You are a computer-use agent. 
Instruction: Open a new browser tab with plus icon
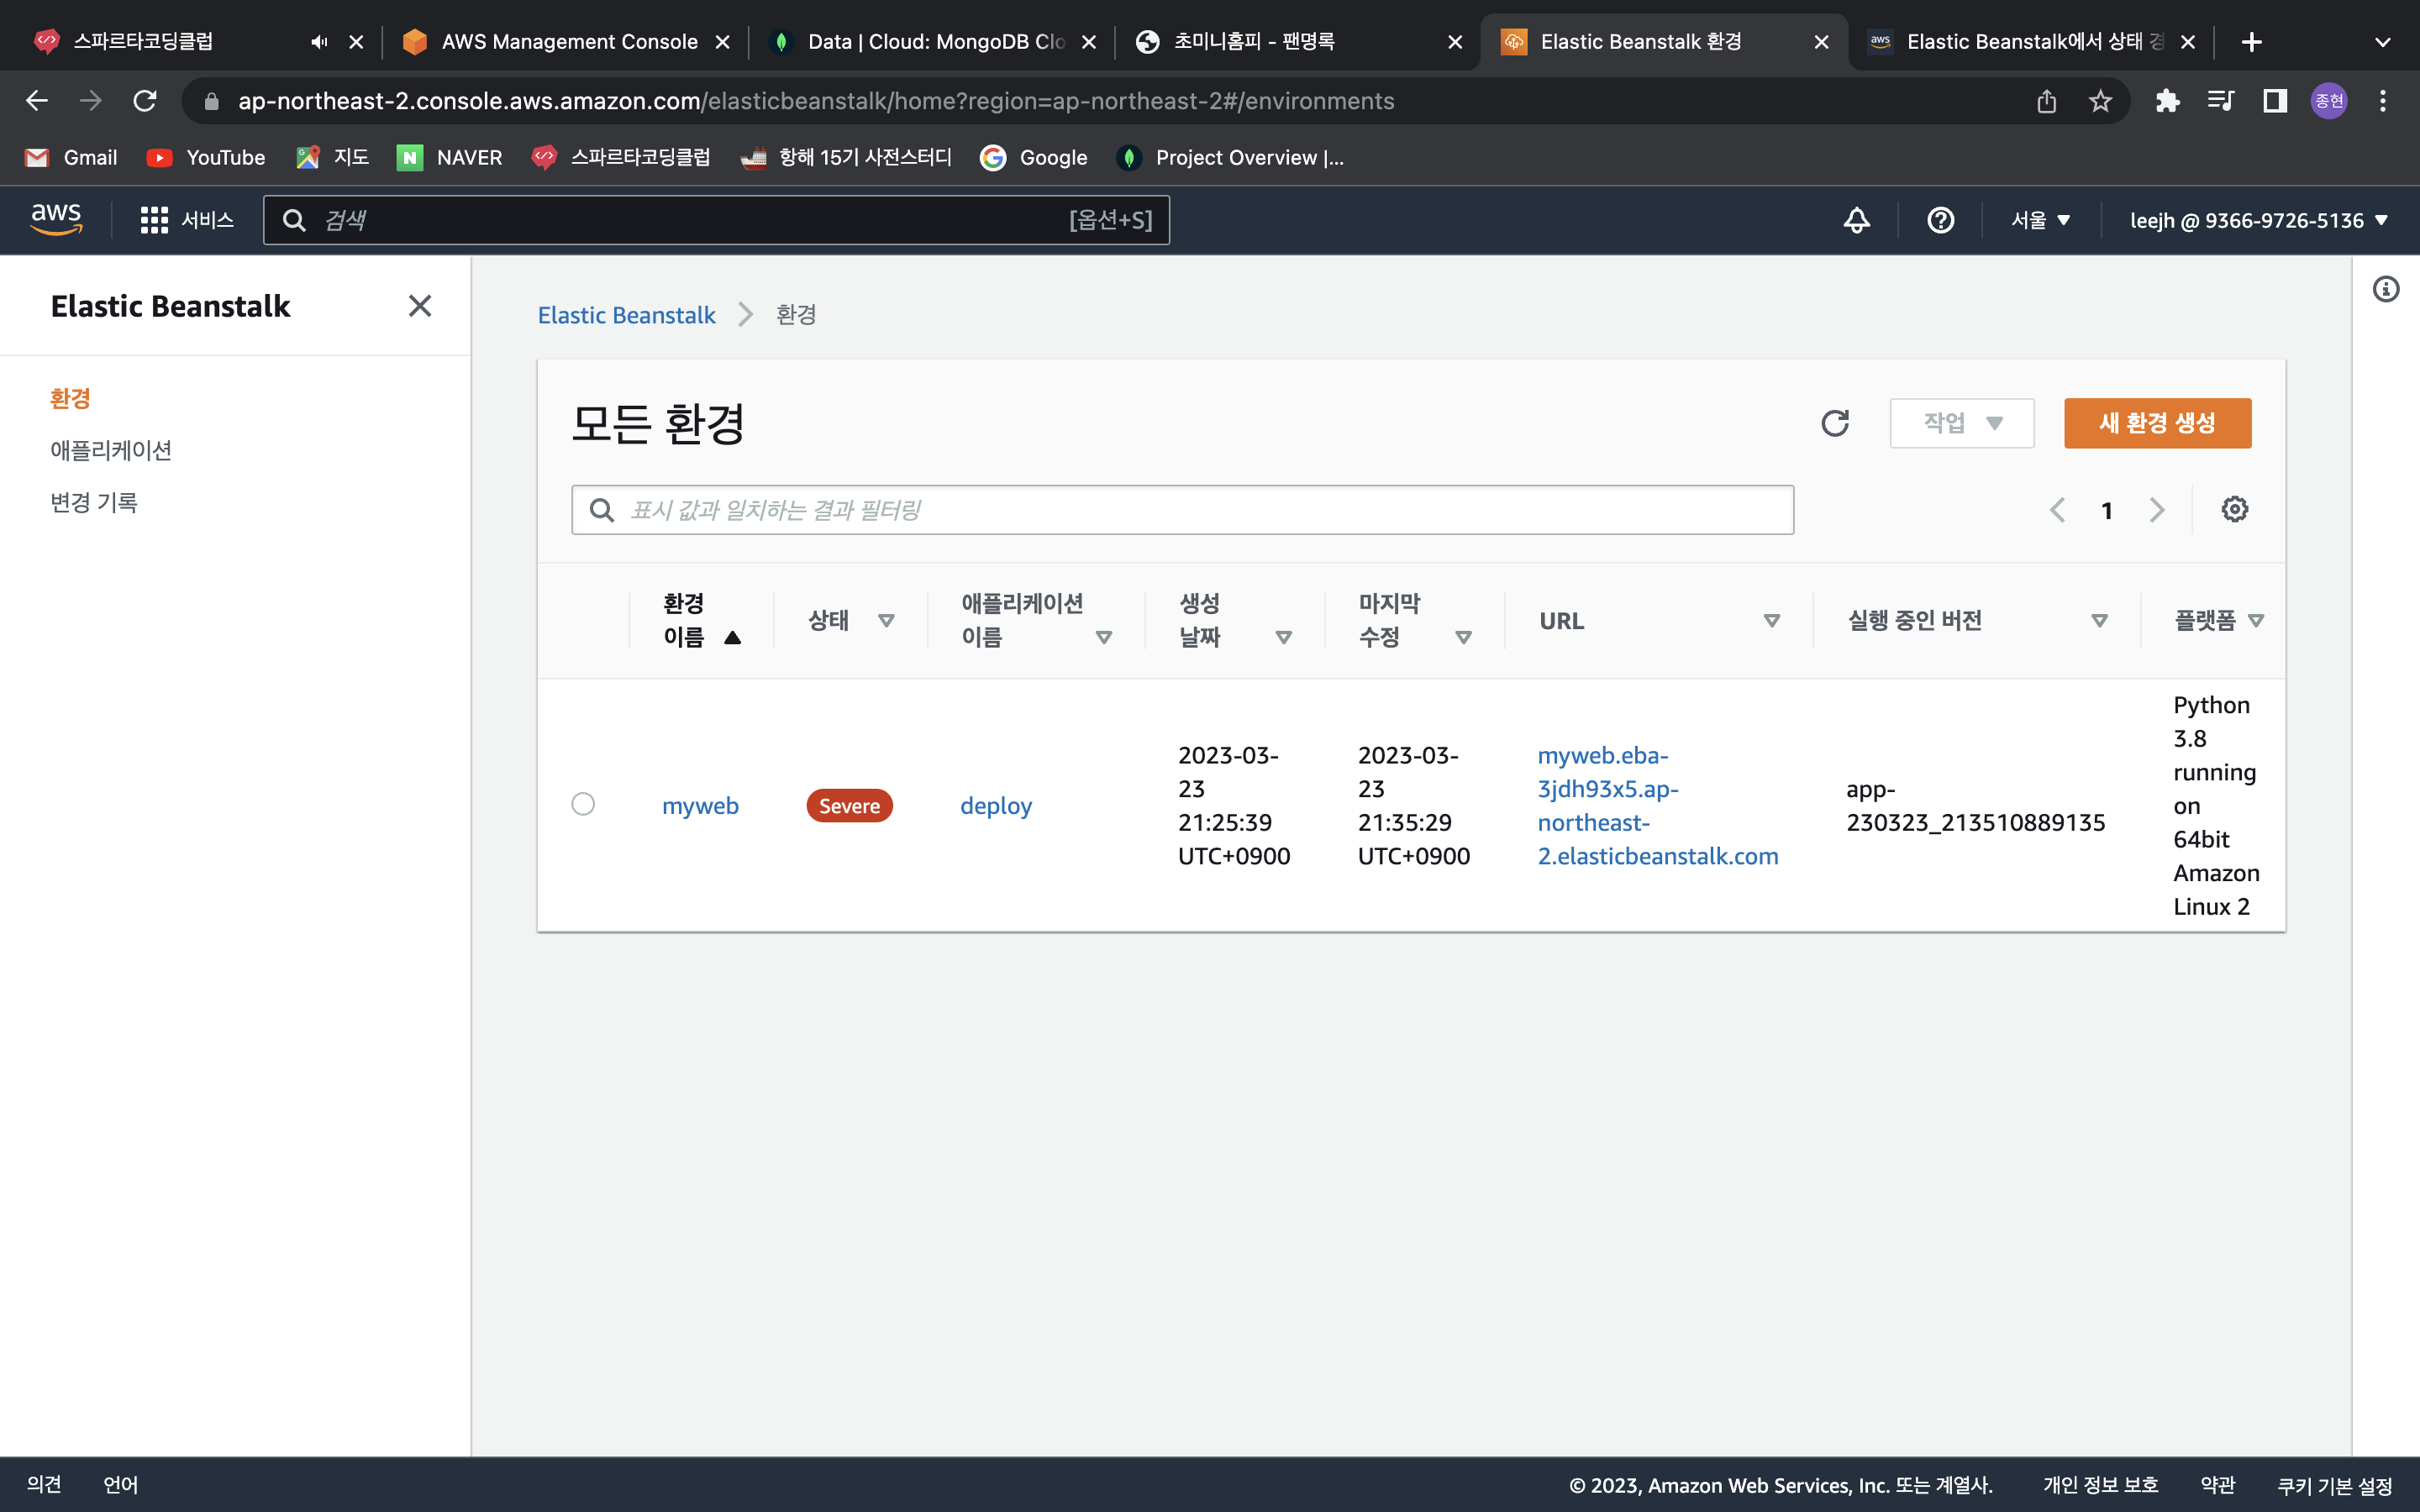[x=2251, y=42]
